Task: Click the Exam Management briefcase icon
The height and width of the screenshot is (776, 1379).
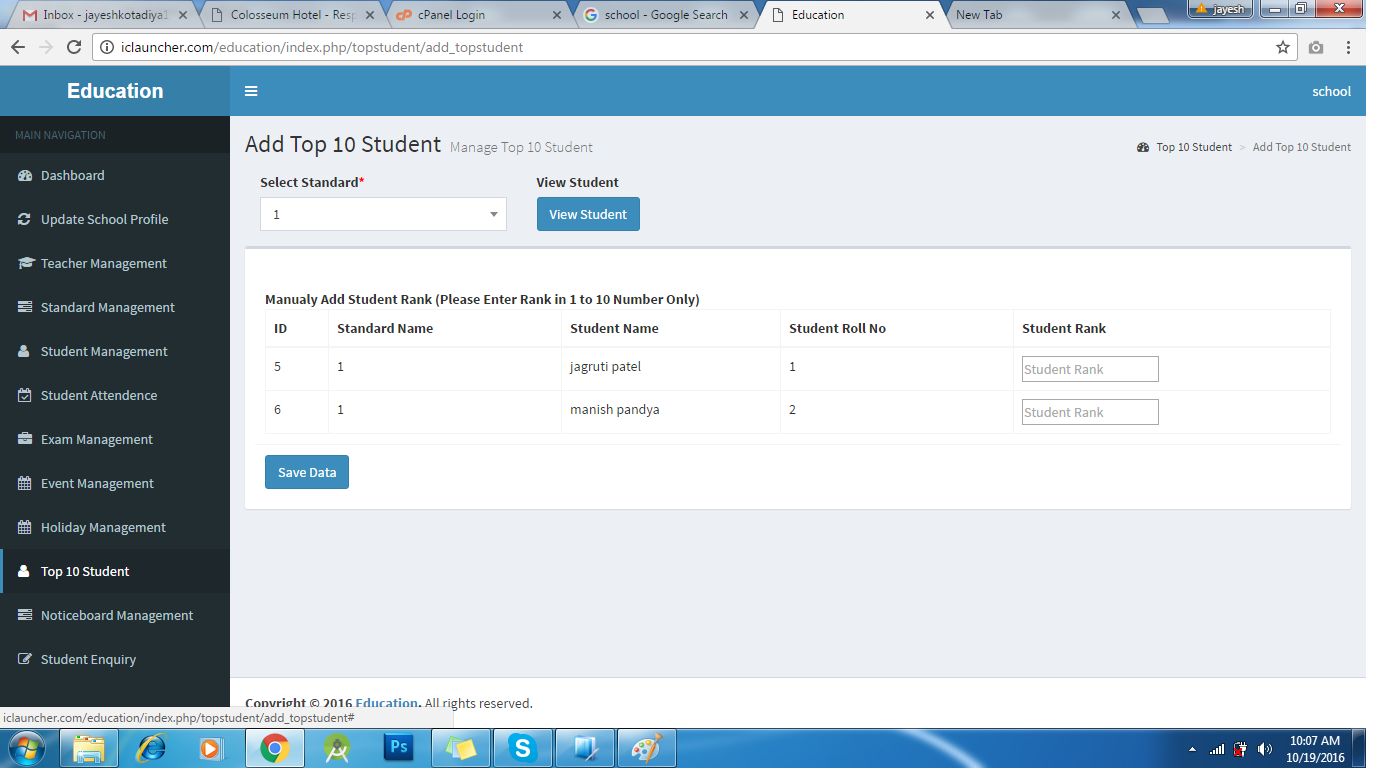Action: [x=25, y=439]
